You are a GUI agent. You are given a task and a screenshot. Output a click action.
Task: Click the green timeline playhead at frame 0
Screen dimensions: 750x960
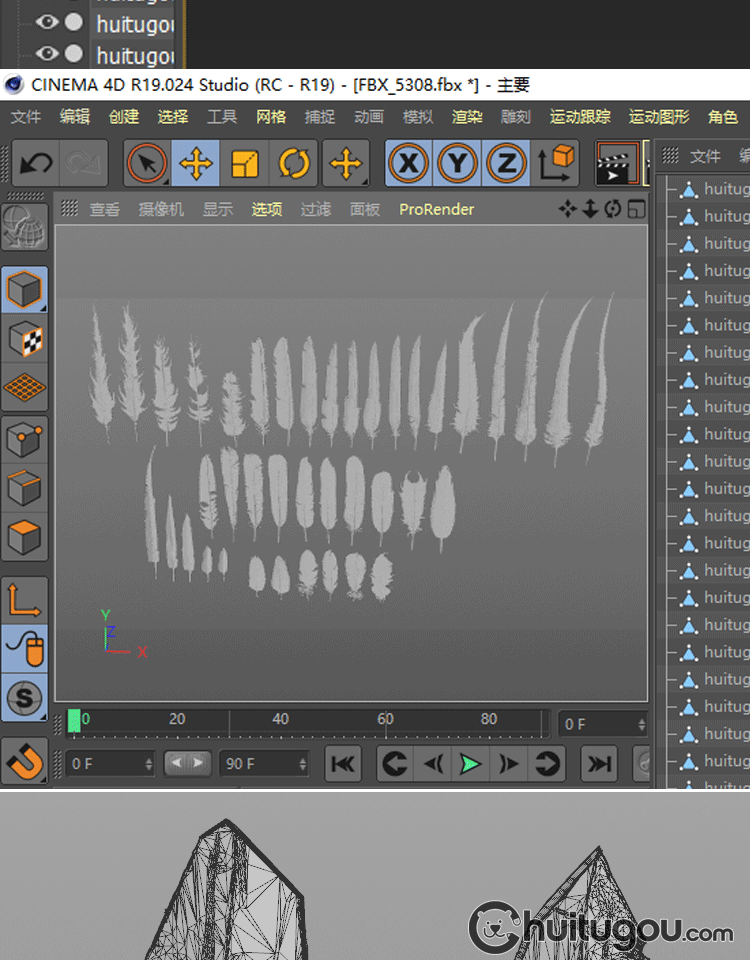pyautogui.click(x=74, y=720)
